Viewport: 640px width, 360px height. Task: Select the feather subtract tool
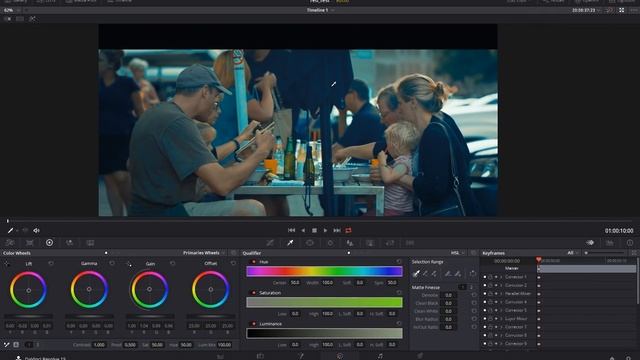(448, 273)
